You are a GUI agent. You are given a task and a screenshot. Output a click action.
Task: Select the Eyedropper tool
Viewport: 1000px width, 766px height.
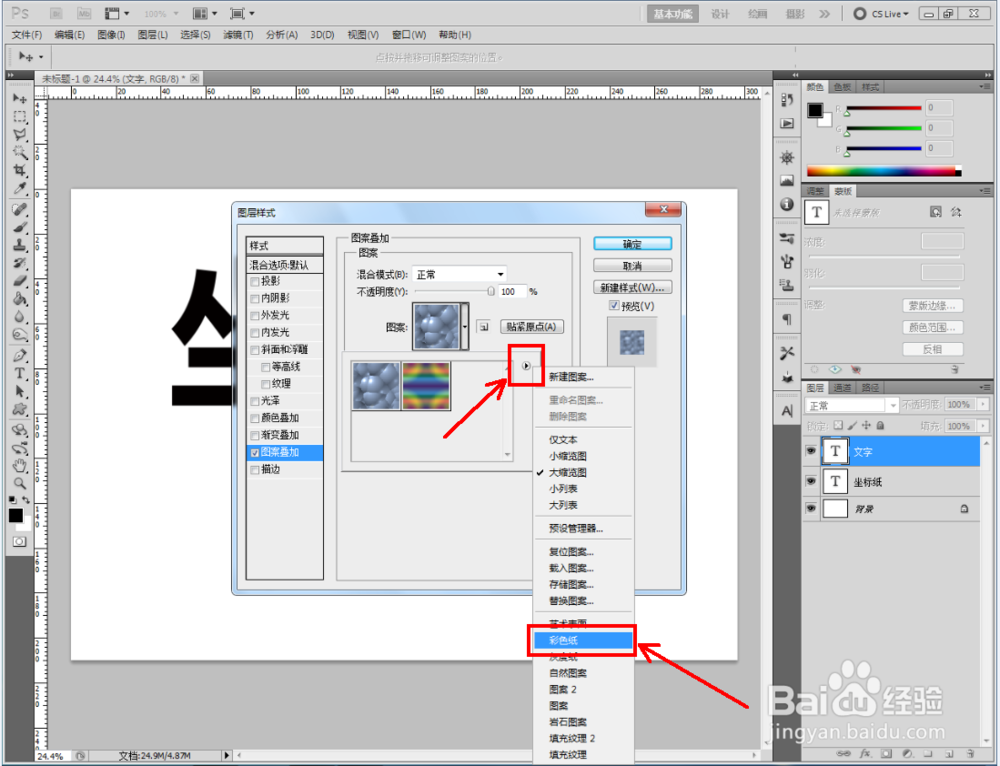20,184
